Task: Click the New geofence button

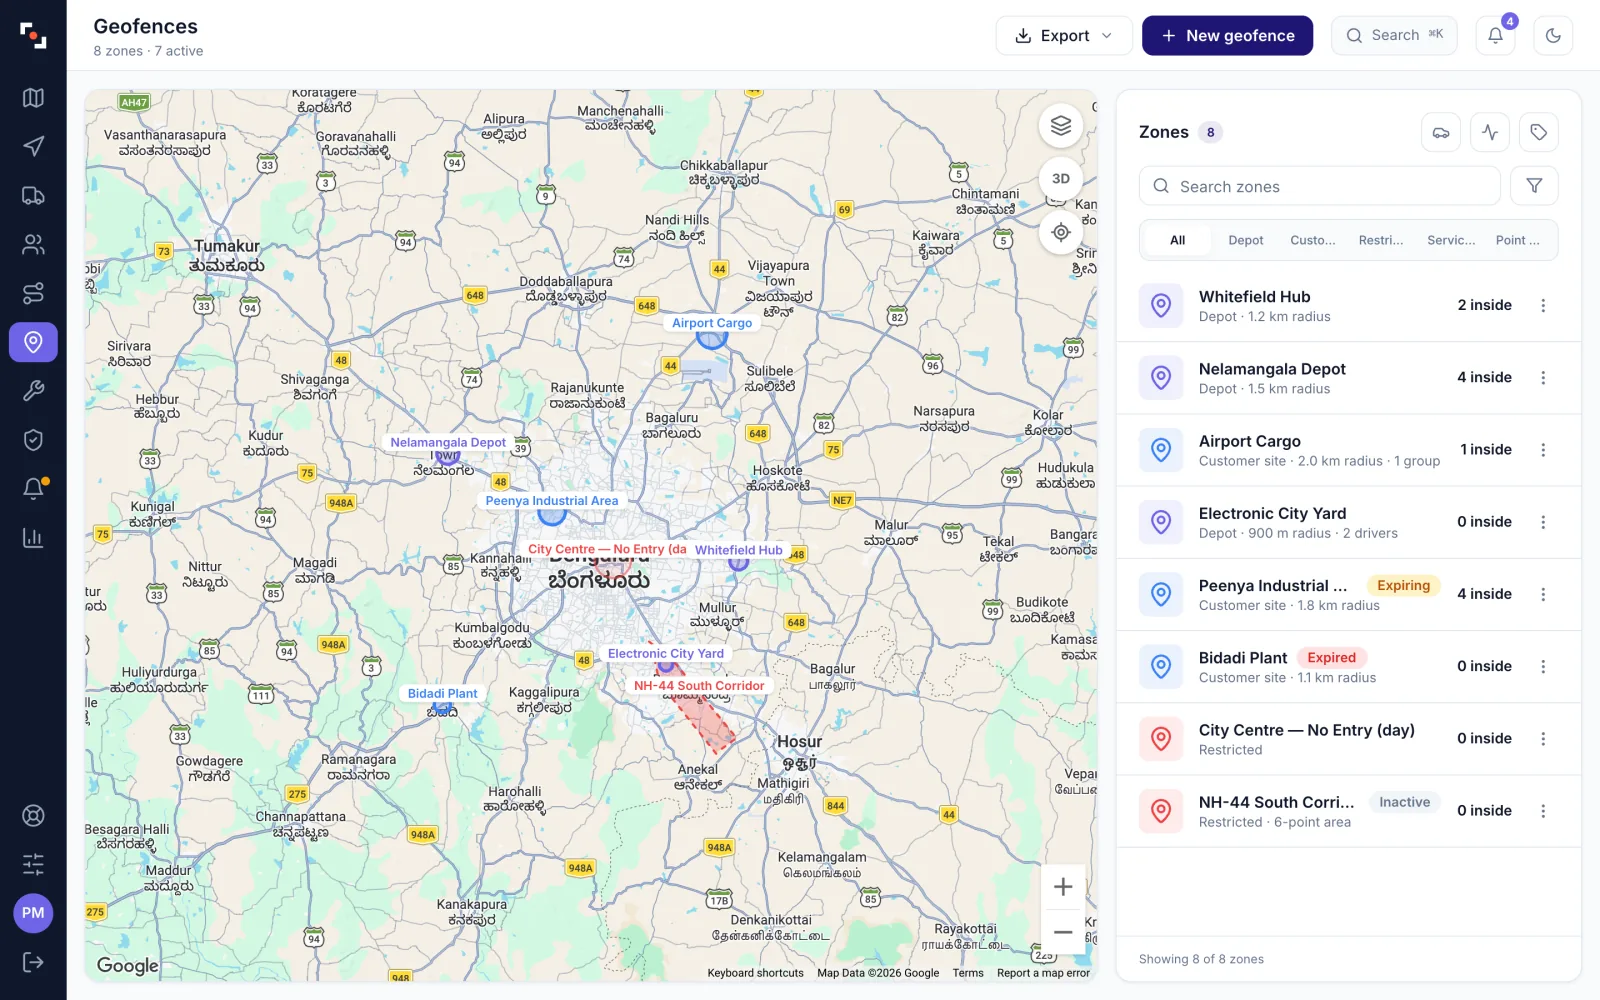Action: pos(1227,36)
